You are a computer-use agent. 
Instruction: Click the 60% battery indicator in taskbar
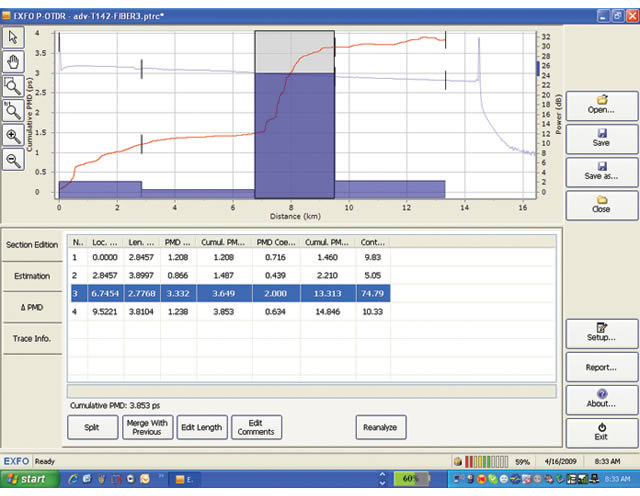tap(412, 478)
